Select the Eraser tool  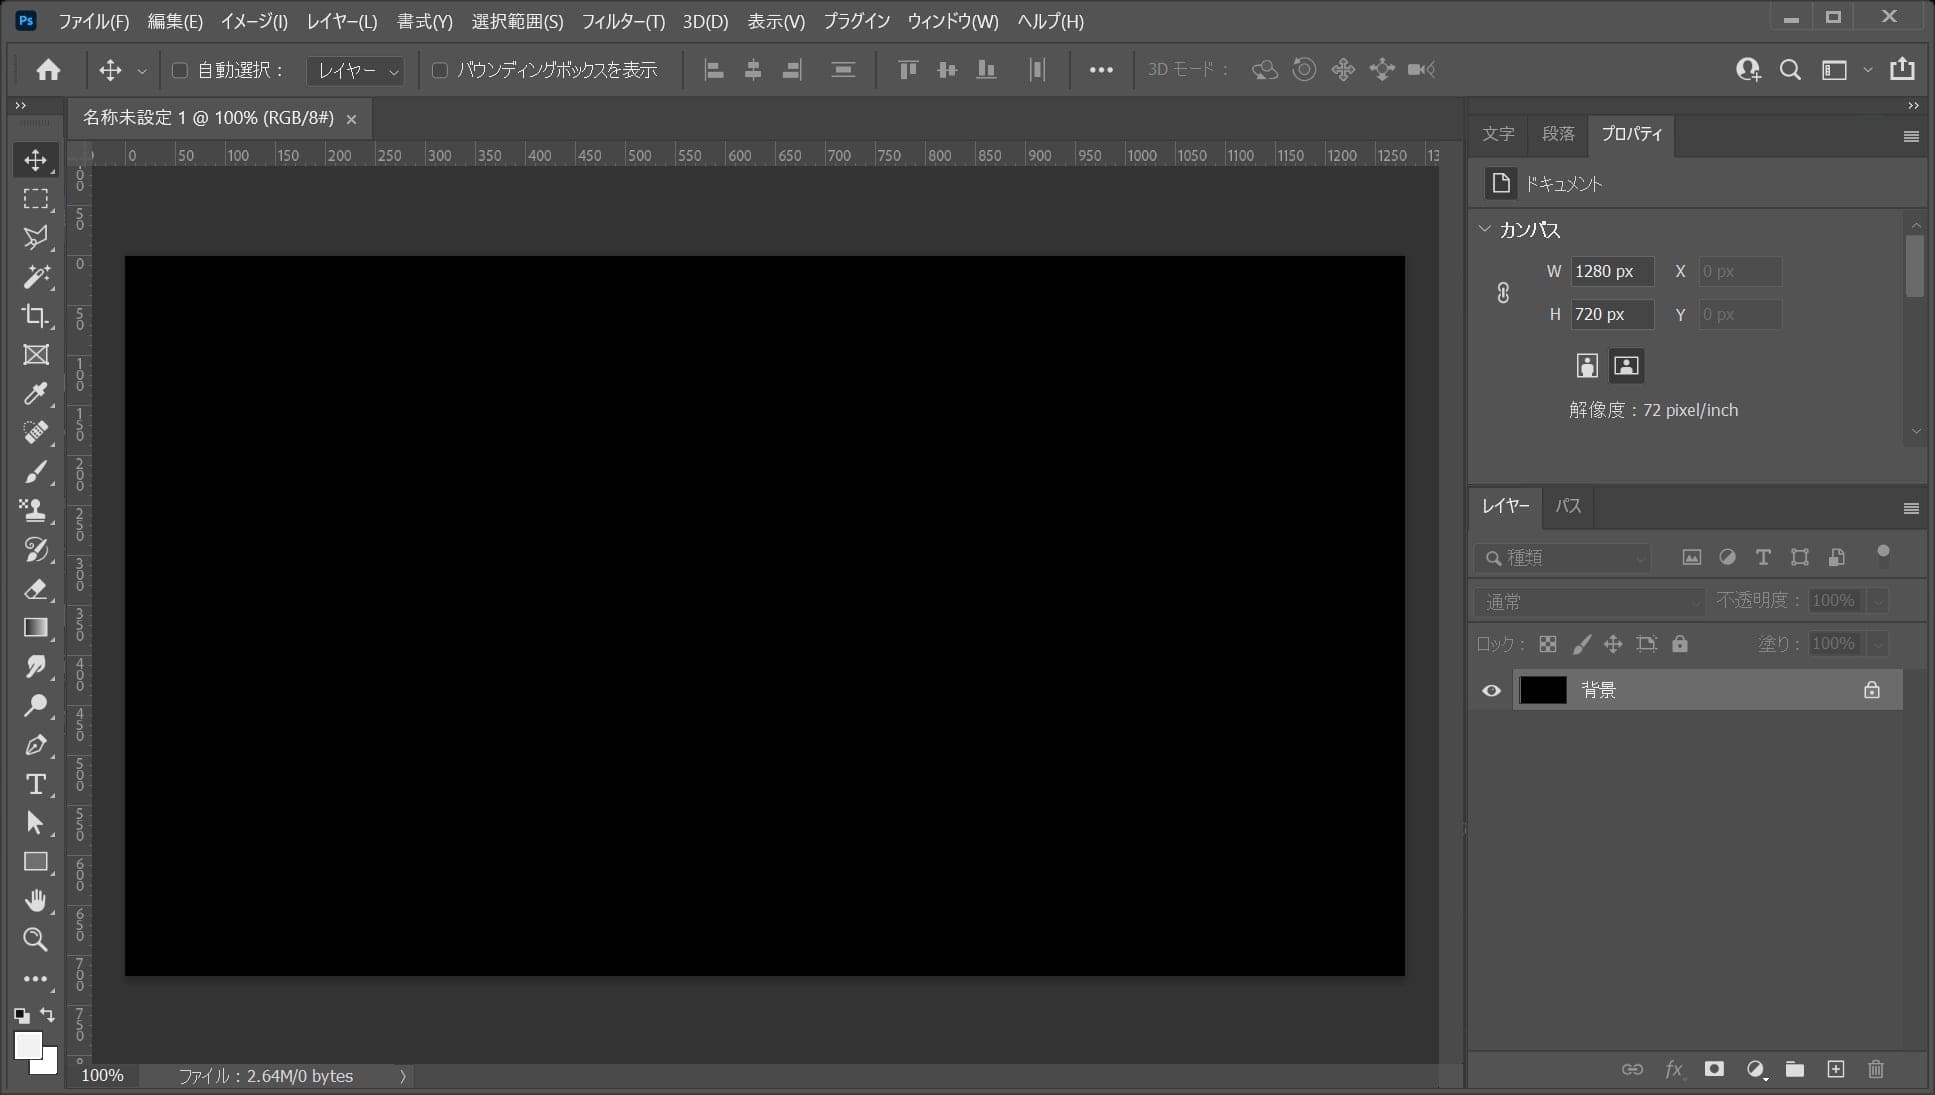pyautogui.click(x=35, y=589)
